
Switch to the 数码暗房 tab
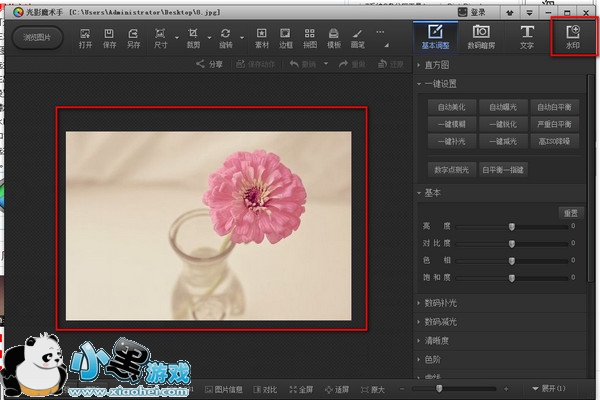(481, 37)
